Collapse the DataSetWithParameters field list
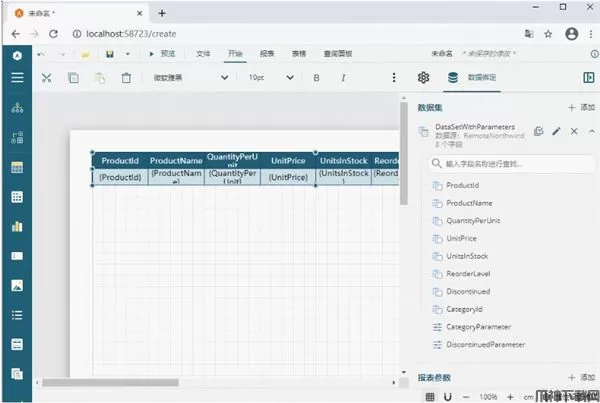Viewport: 600px width, 403px height. click(591, 131)
